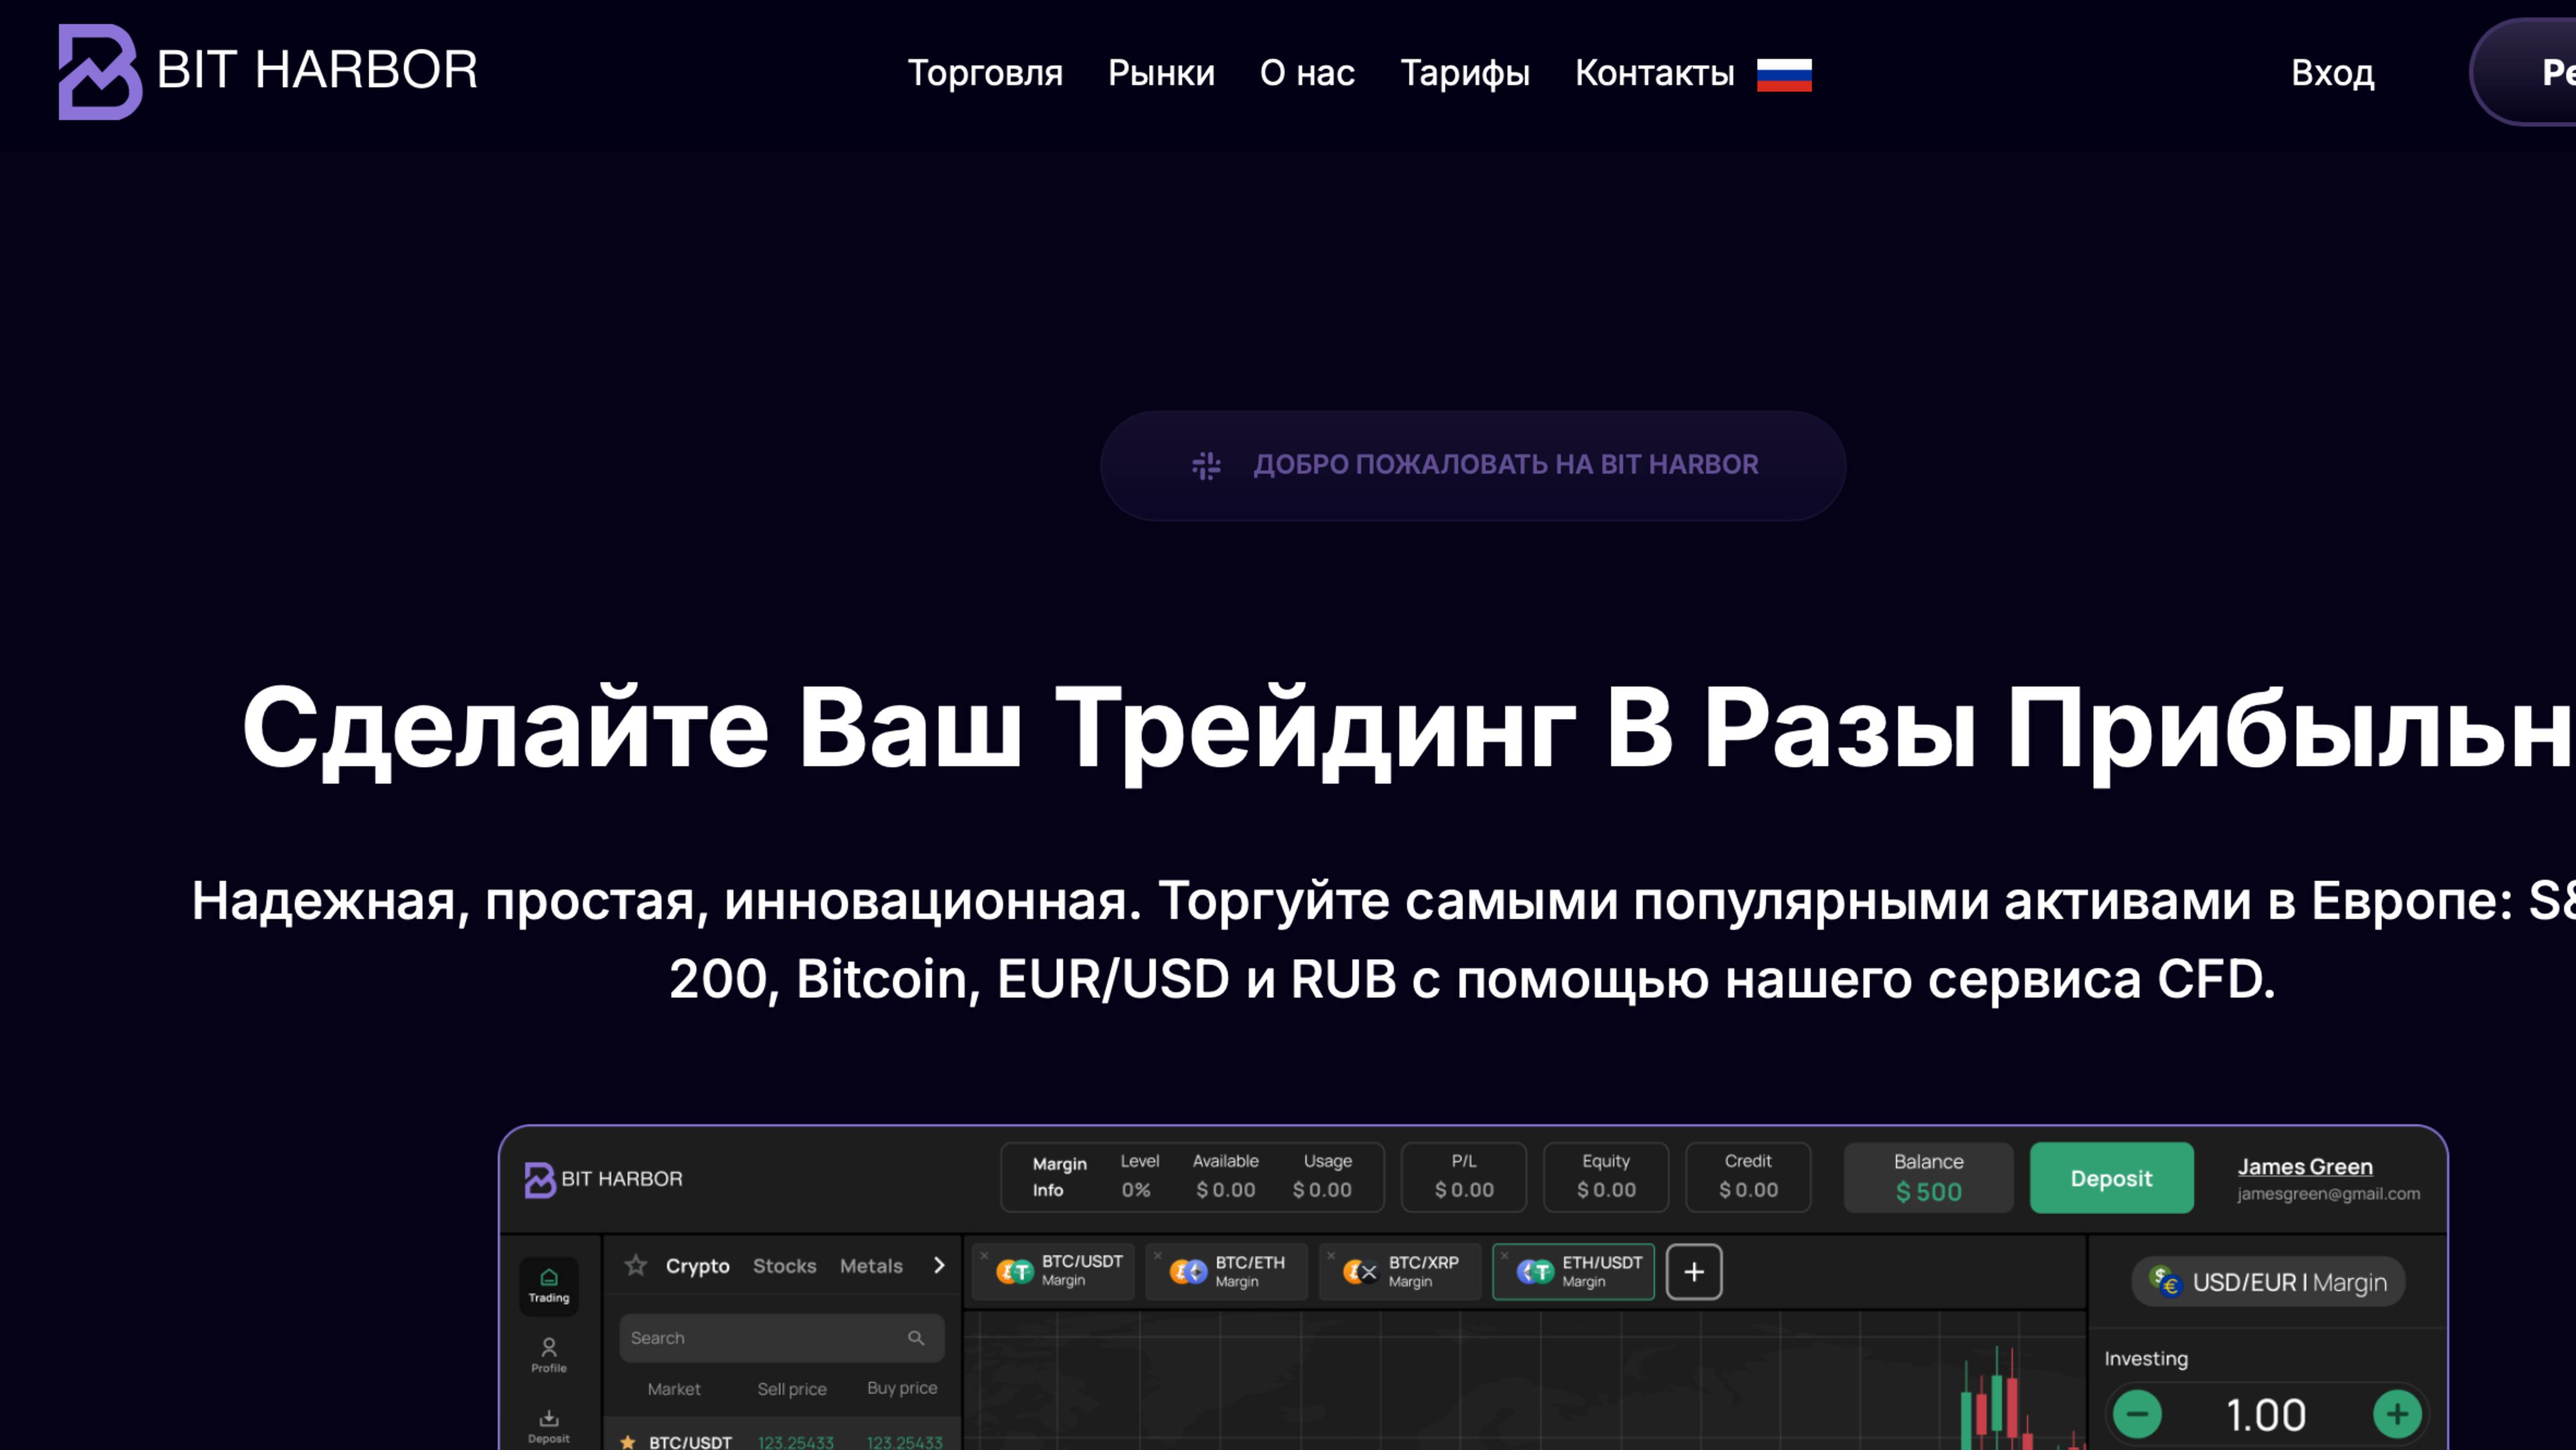Click the favorites star next to Crypto
2576x1450 pixels.
click(636, 1265)
